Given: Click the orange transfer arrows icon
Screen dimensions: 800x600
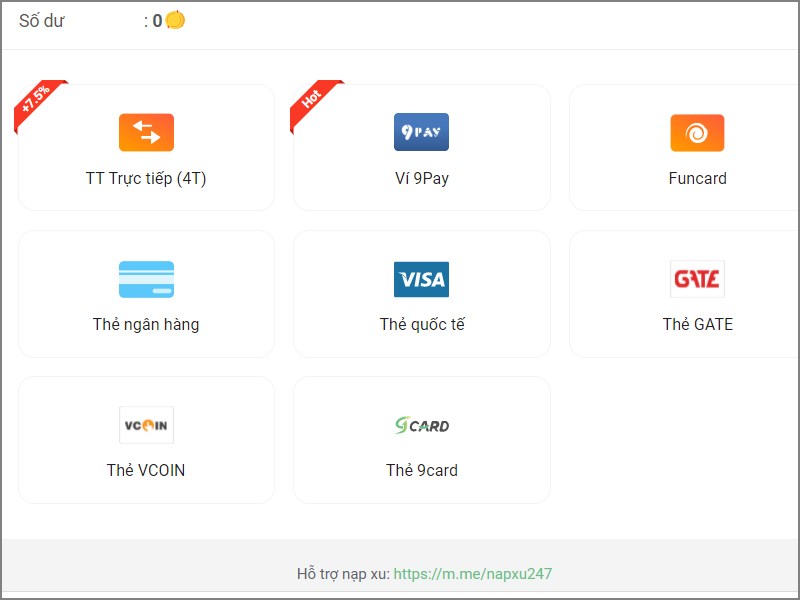Looking at the screenshot, I should coord(146,133).
